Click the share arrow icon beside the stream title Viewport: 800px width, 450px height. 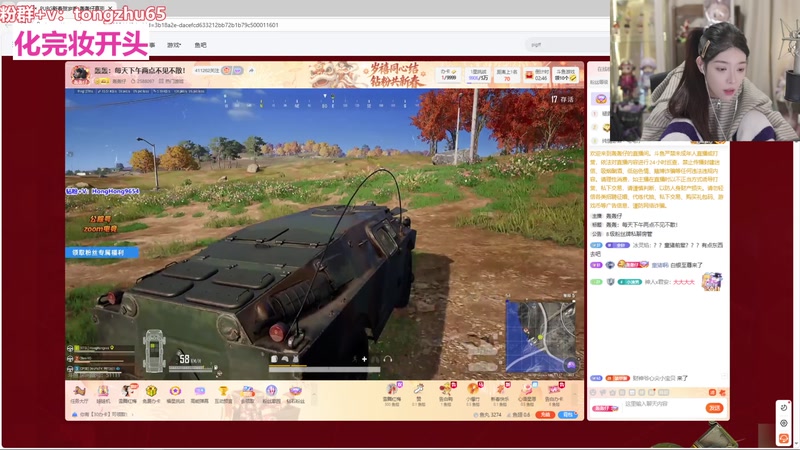coord(252,71)
